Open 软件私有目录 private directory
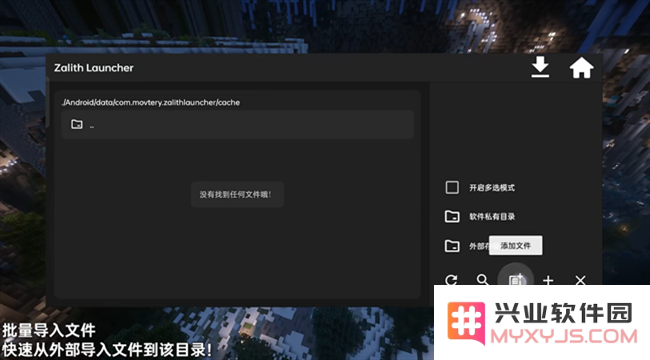This screenshot has width=650, height=360. click(x=480, y=216)
